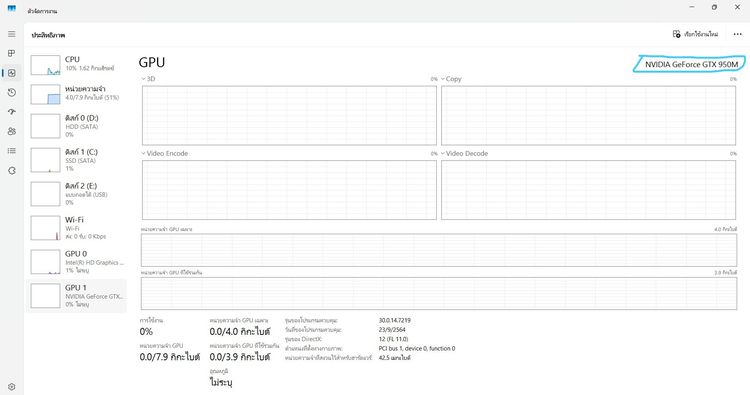Click the NVIDIA GeForce GTX 950M title text
Viewport: 750px width, 395px height.
[x=691, y=64]
